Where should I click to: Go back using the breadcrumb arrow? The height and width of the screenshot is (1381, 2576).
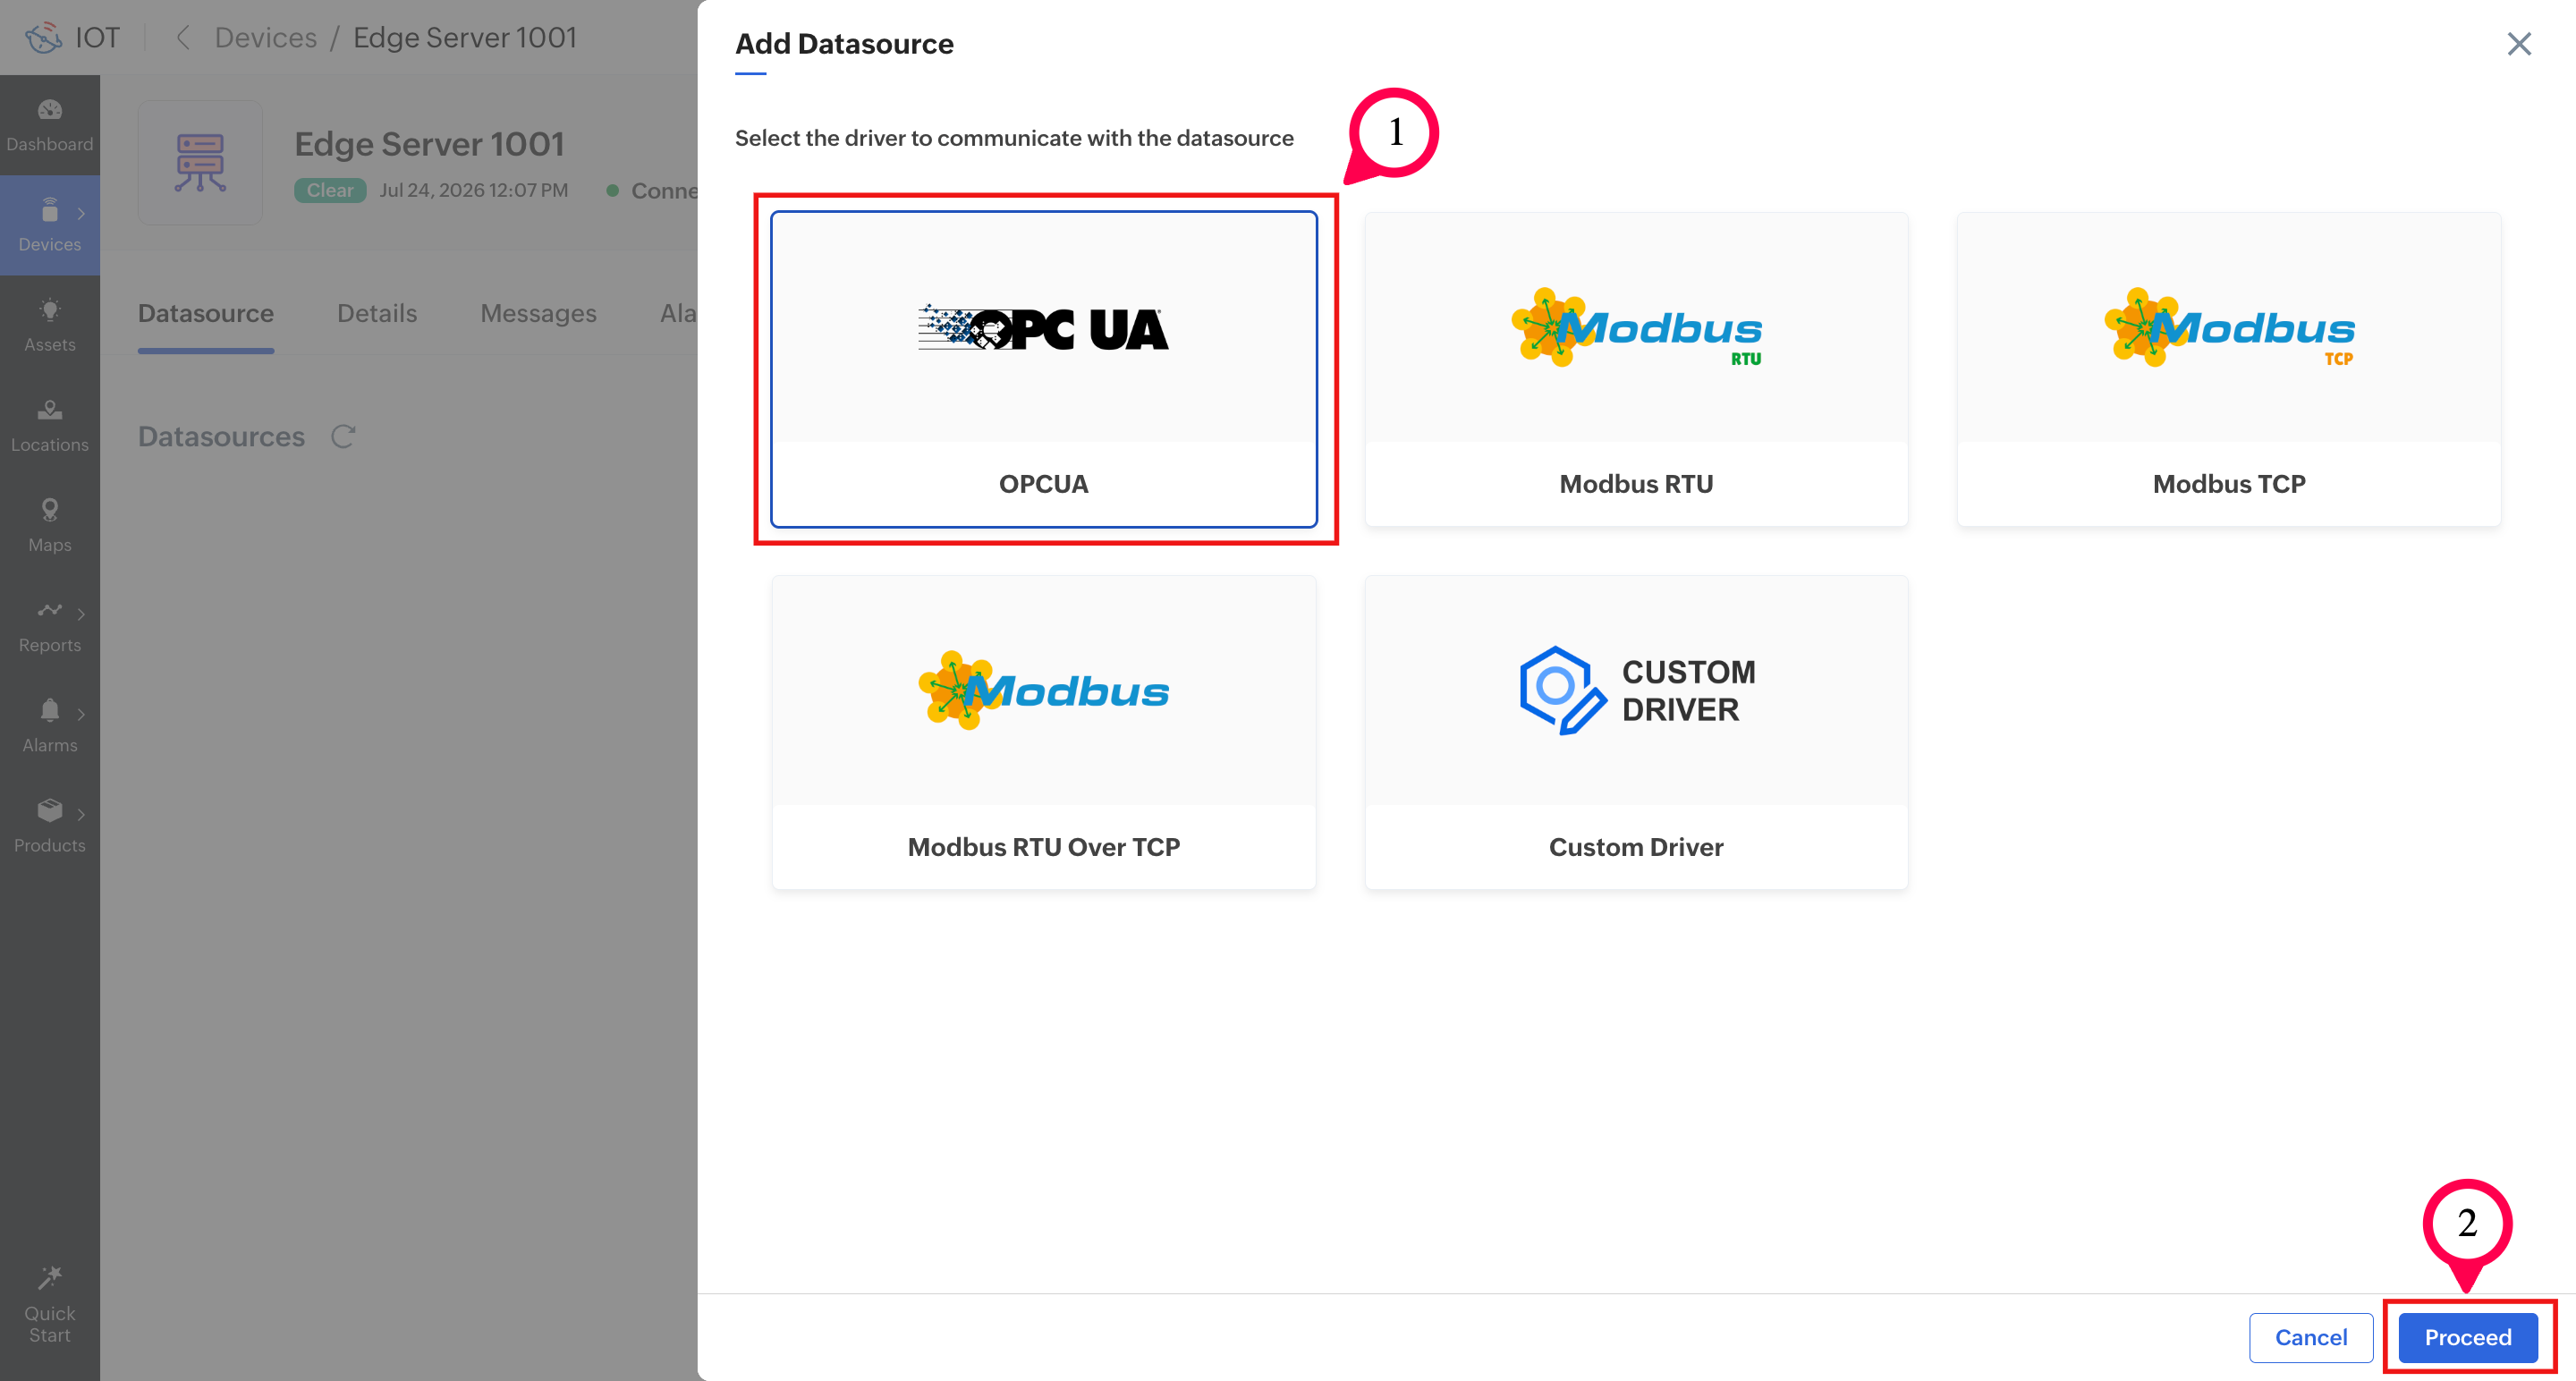pos(182,38)
